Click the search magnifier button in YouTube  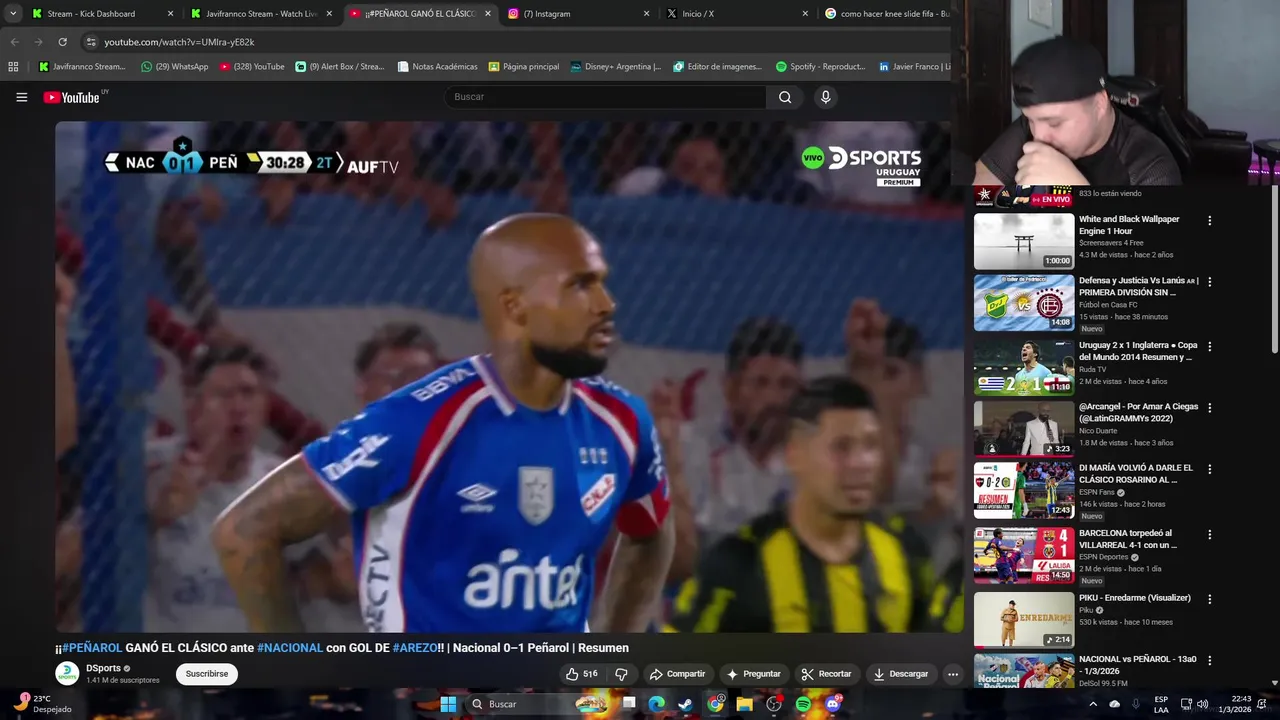click(x=785, y=97)
